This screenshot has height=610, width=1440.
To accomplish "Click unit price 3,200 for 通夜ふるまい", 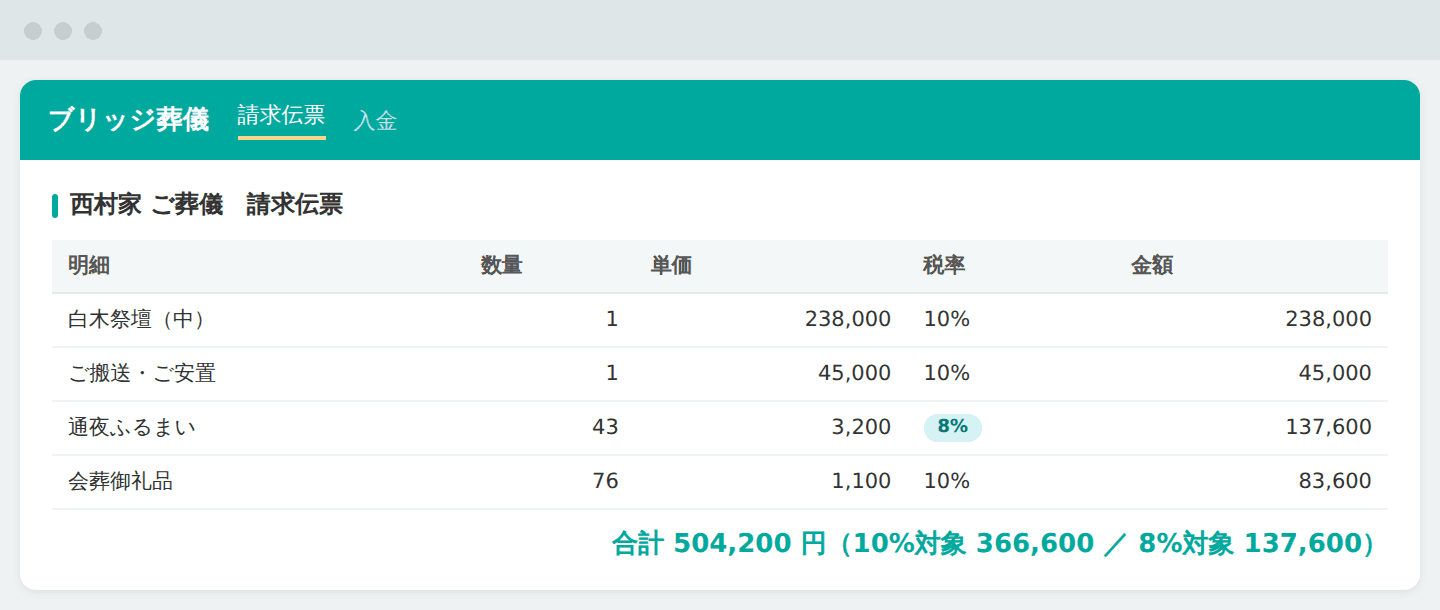I will coord(861,428).
